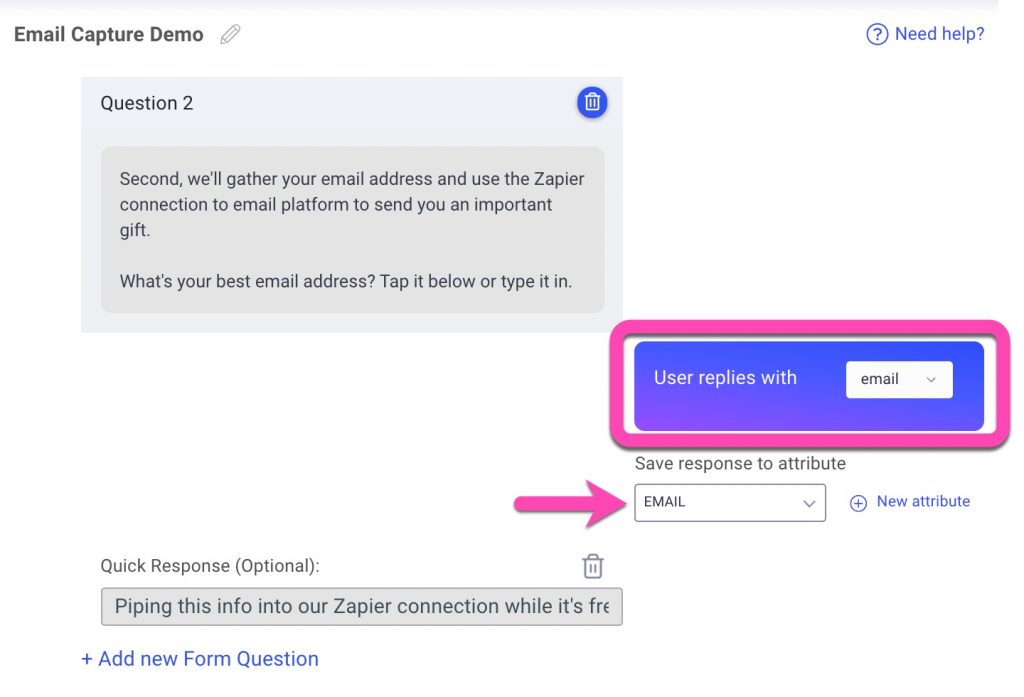Remove the quick response with trash icon
Image resolution: width=1024 pixels, height=697 pixels.
(x=592, y=566)
